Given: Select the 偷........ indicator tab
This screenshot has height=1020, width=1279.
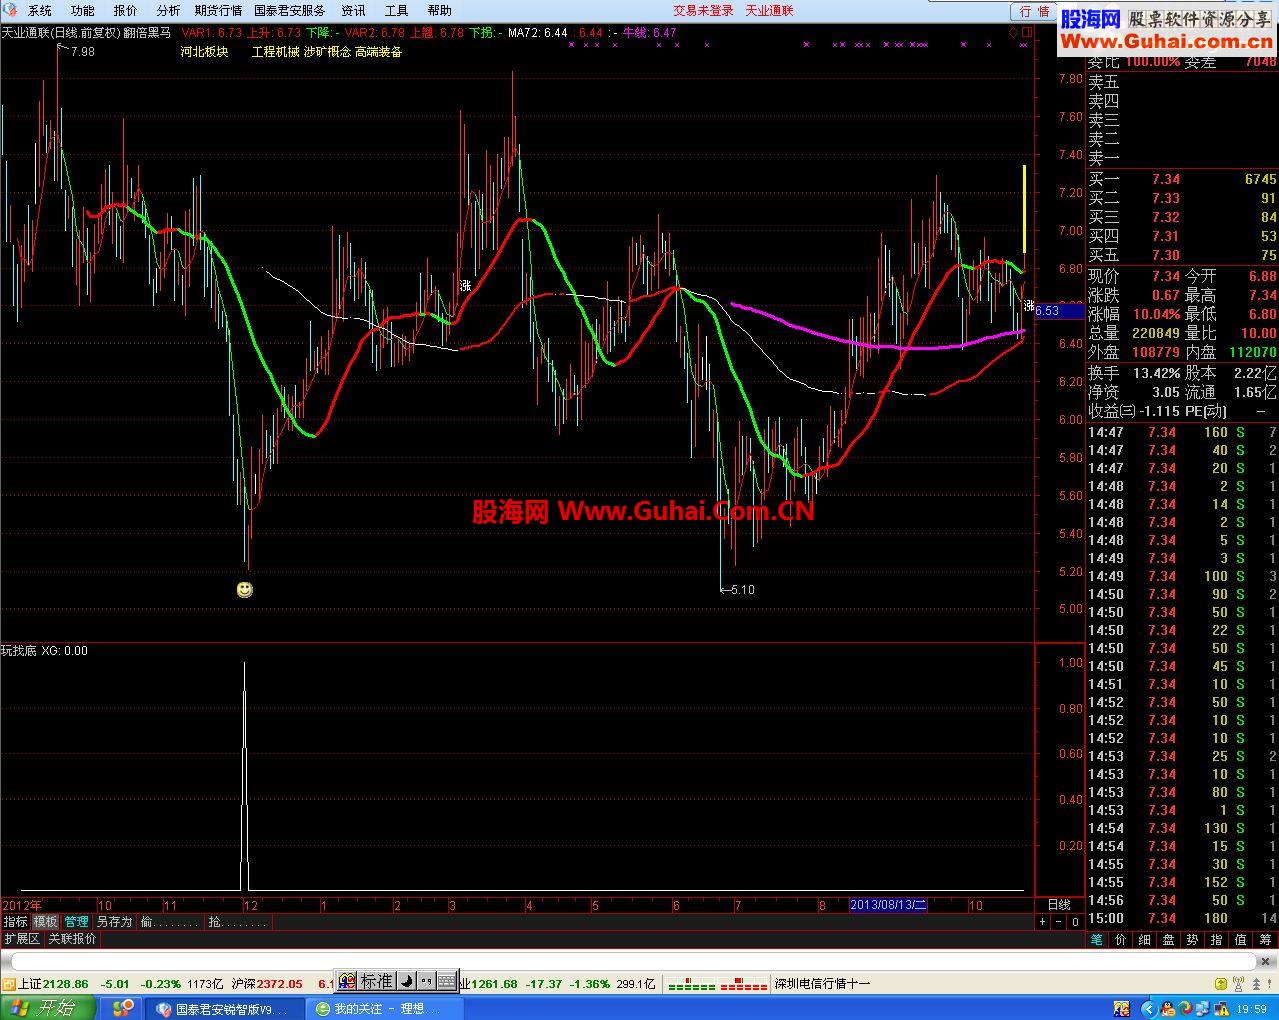Looking at the screenshot, I should click(x=170, y=922).
